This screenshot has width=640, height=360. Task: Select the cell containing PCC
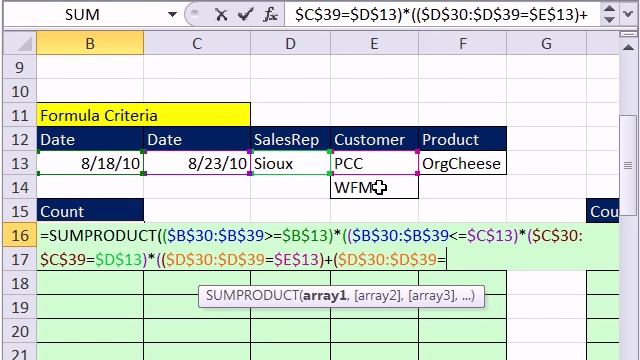click(374, 163)
